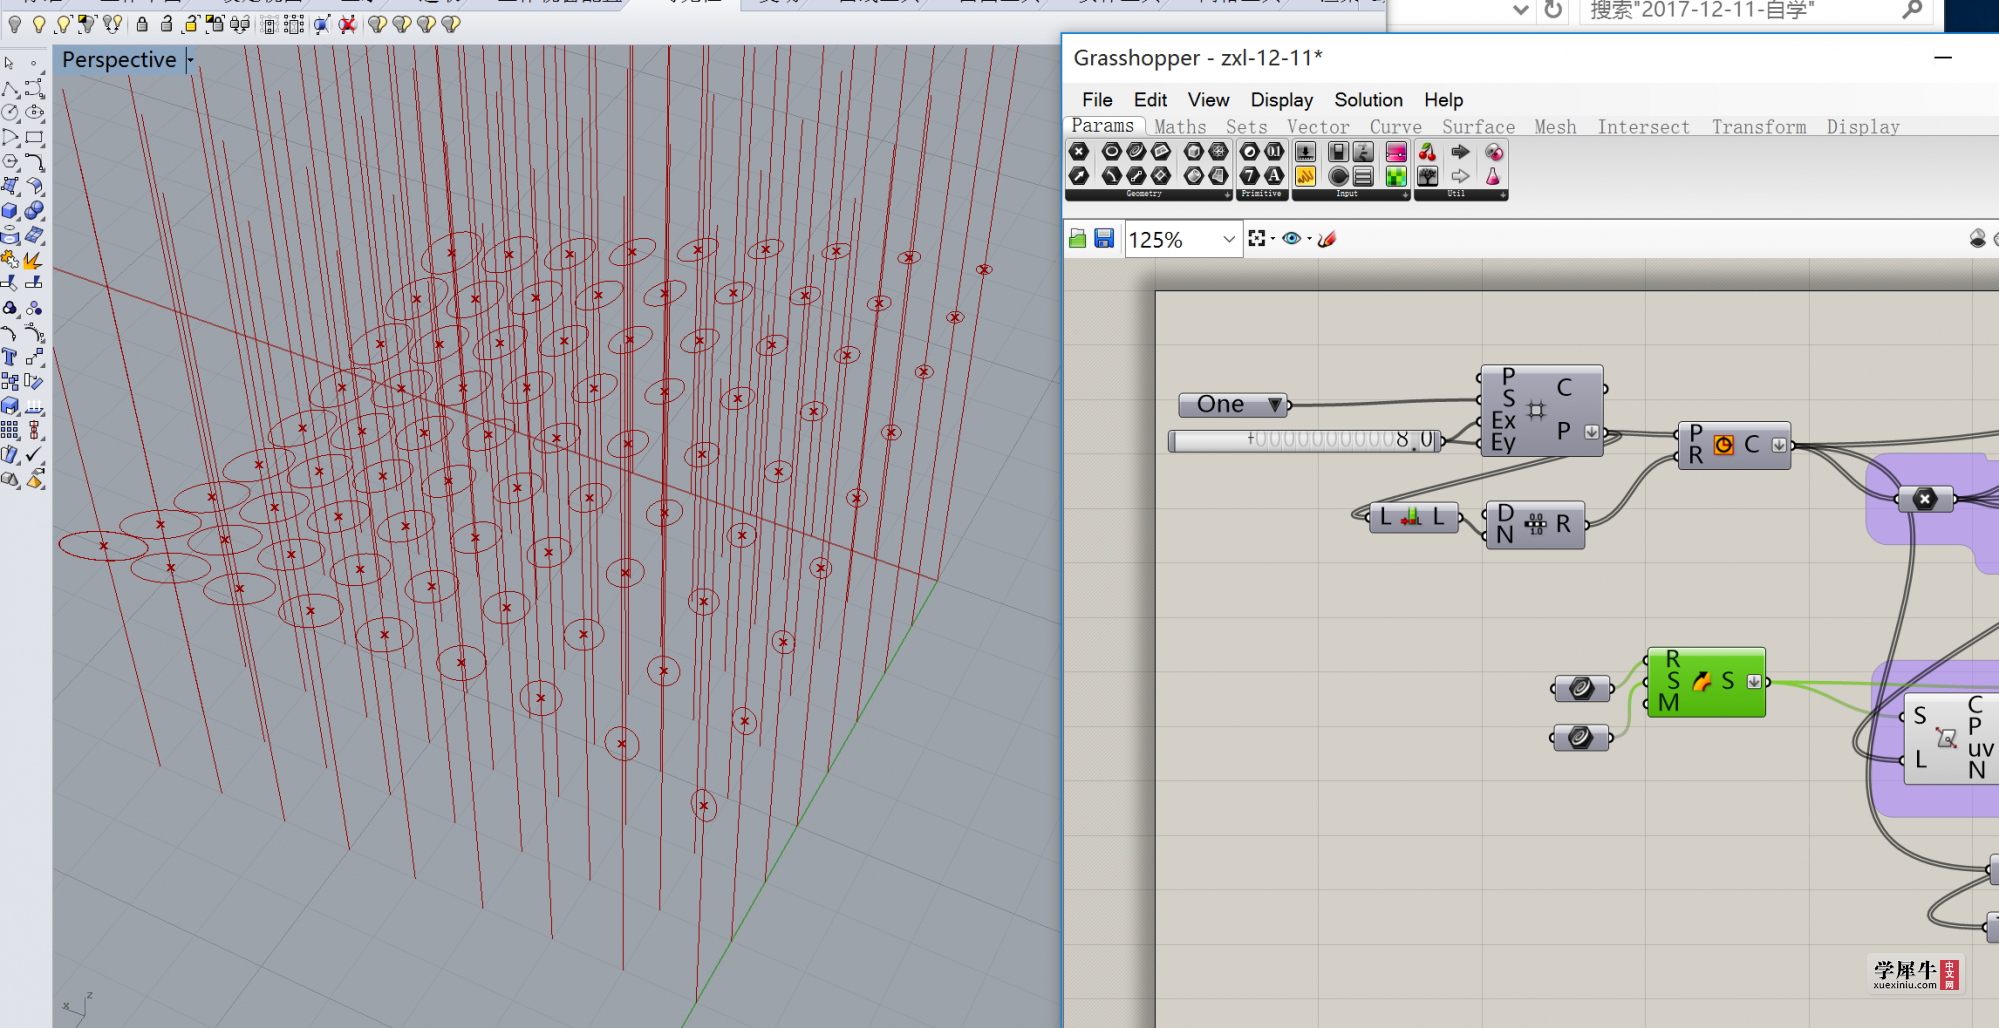Open Explorer address history chevron

(x=1521, y=10)
